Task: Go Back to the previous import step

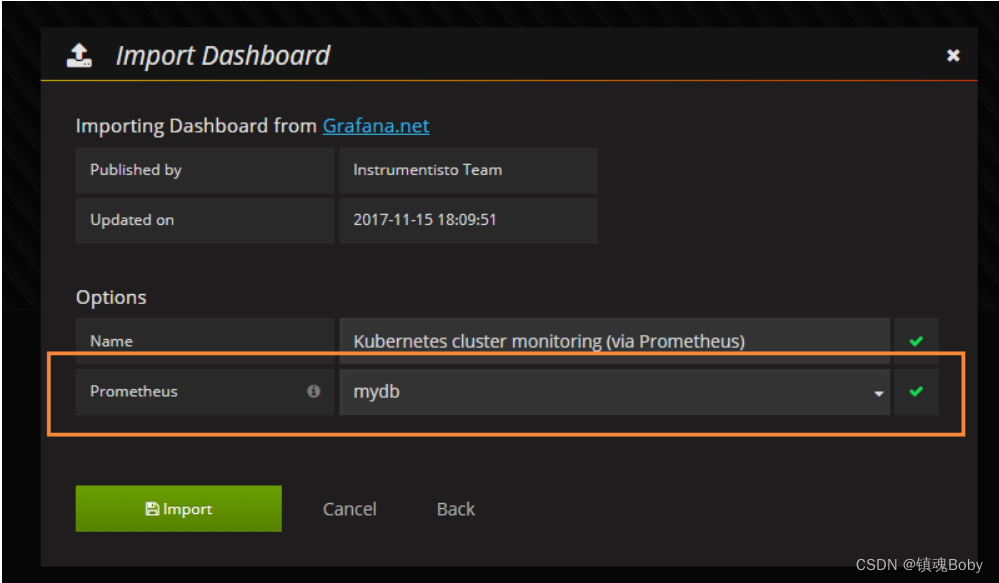Action: [456, 508]
